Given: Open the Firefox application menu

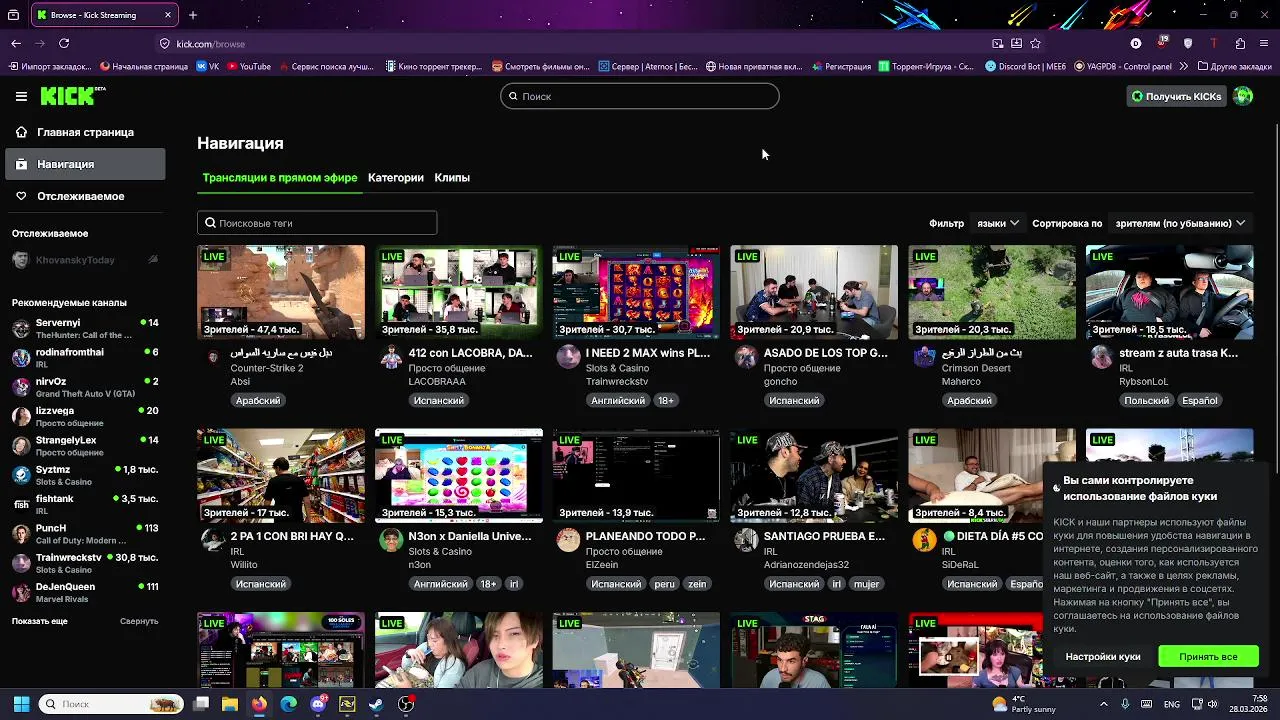Looking at the screenshot, I should (1265, 43).
